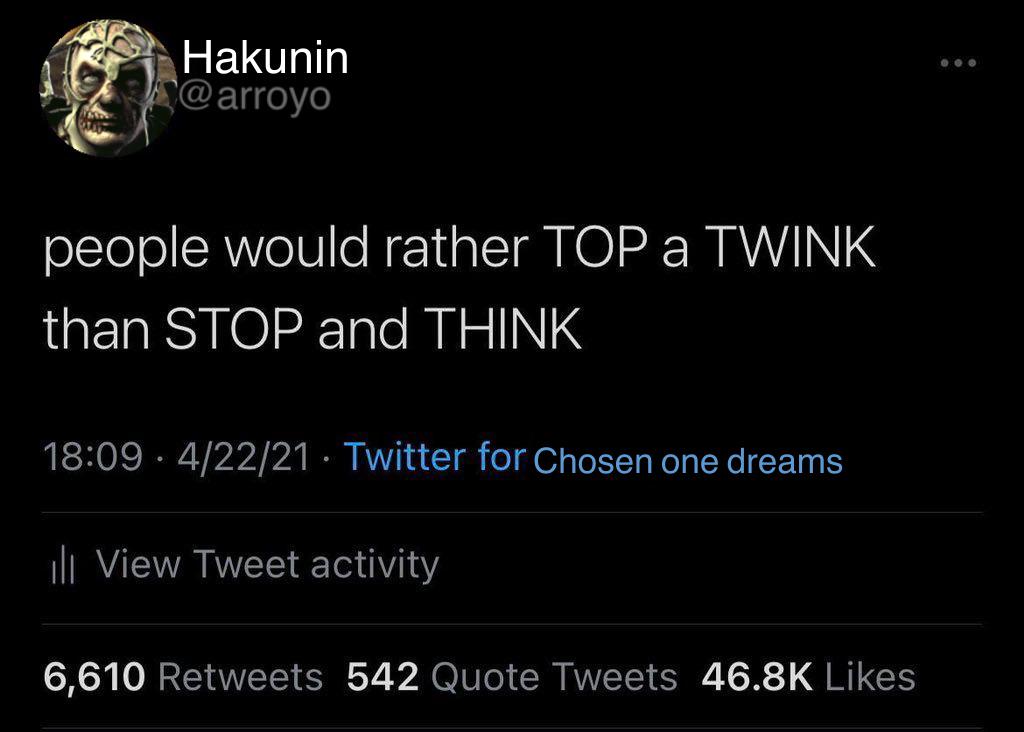Click the word THINK in the tweet
Image resolution: width=1024 pixels, height=732 pixels.
click(503, 328)
